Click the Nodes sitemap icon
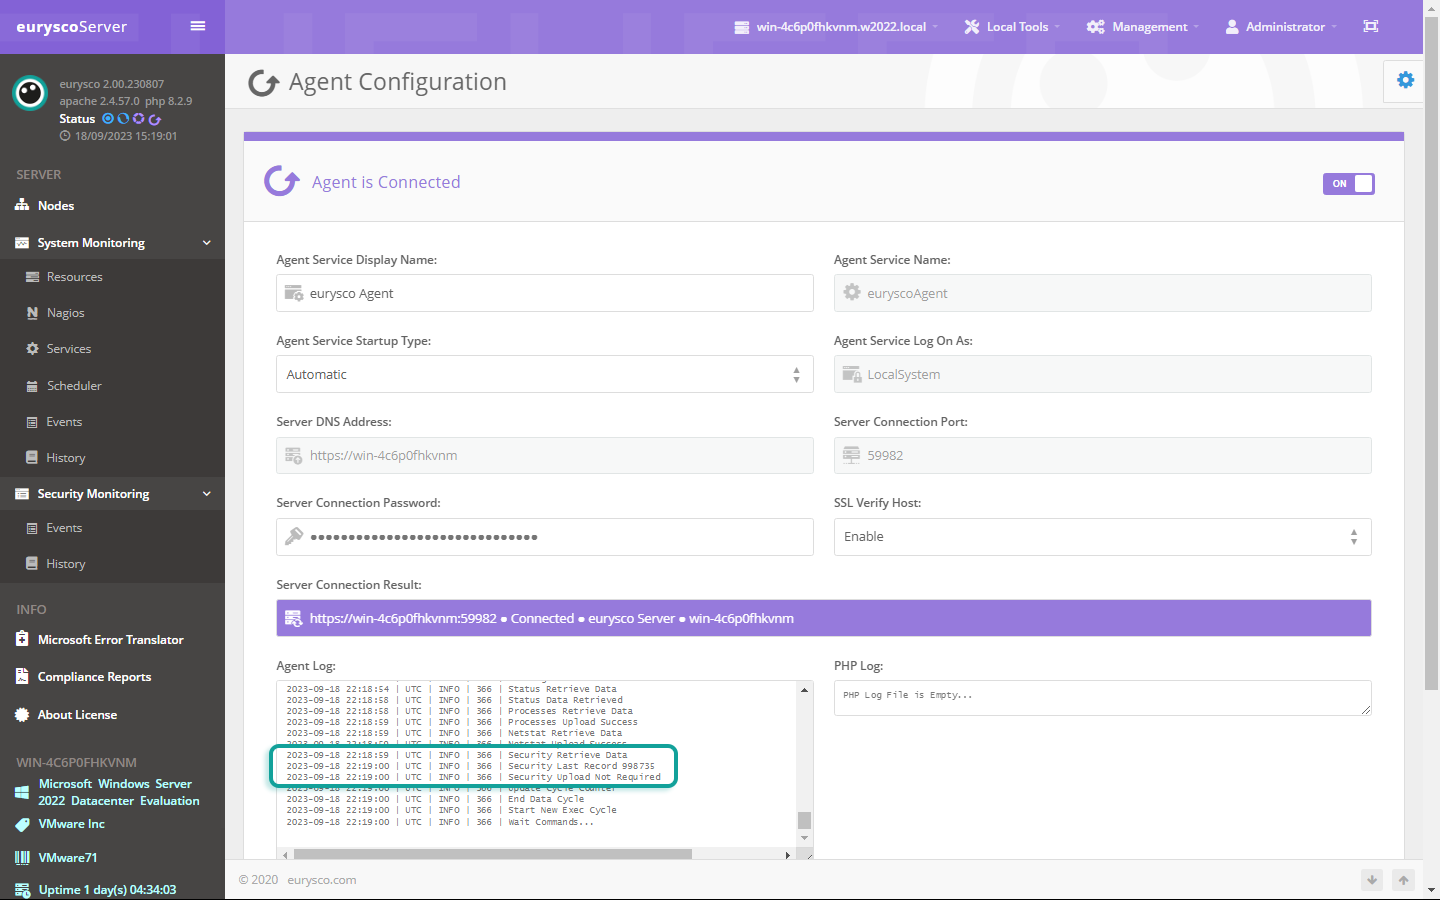 pos(22,205)
